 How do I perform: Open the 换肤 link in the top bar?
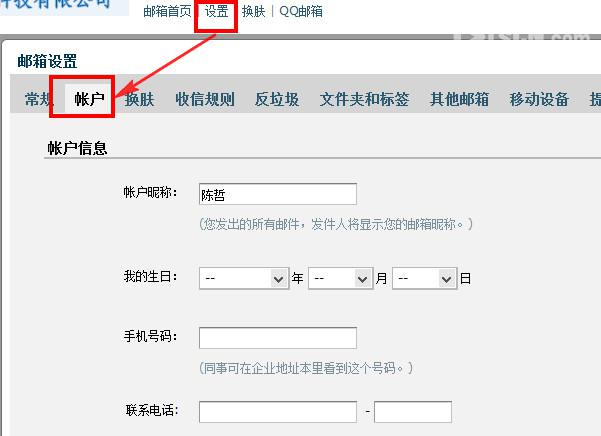[253, 11]
